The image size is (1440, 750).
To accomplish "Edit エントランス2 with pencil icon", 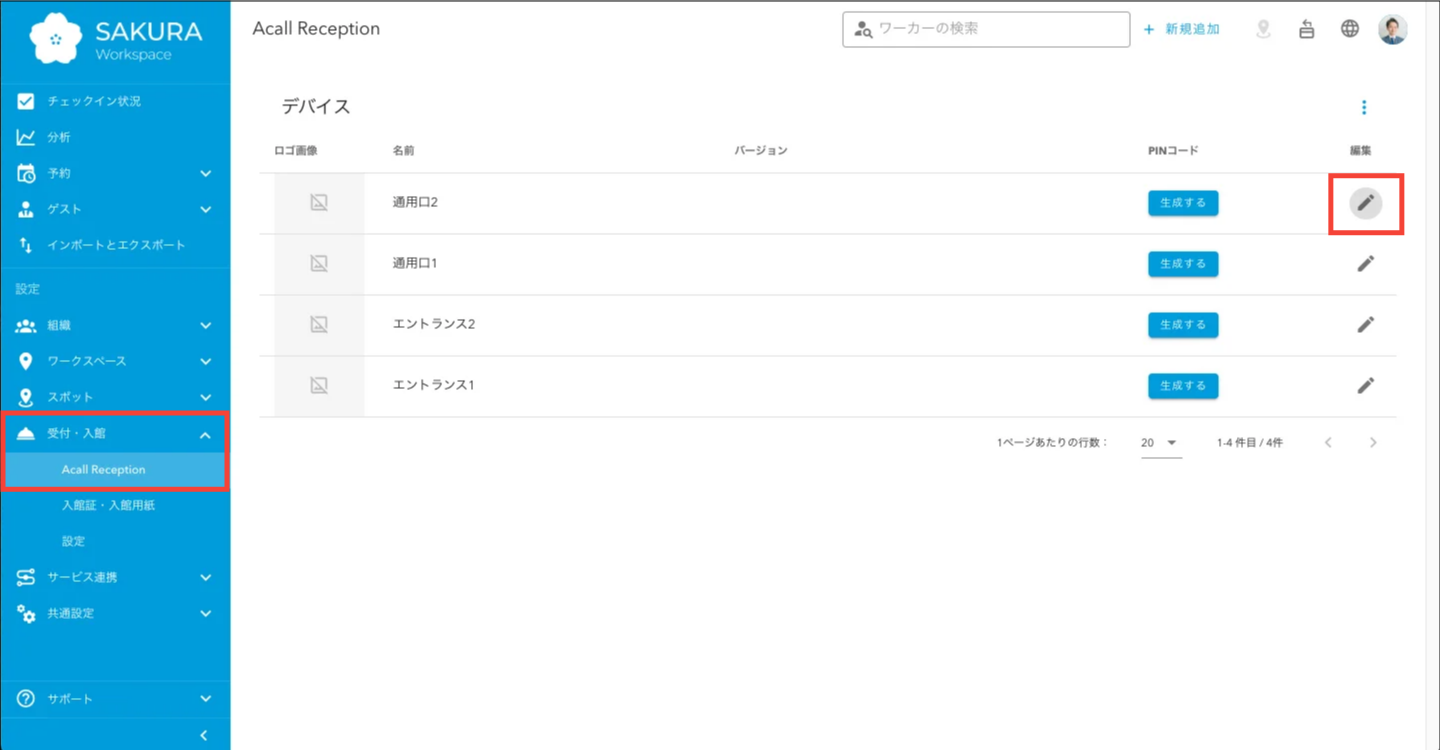I will tap(1366, 325).
